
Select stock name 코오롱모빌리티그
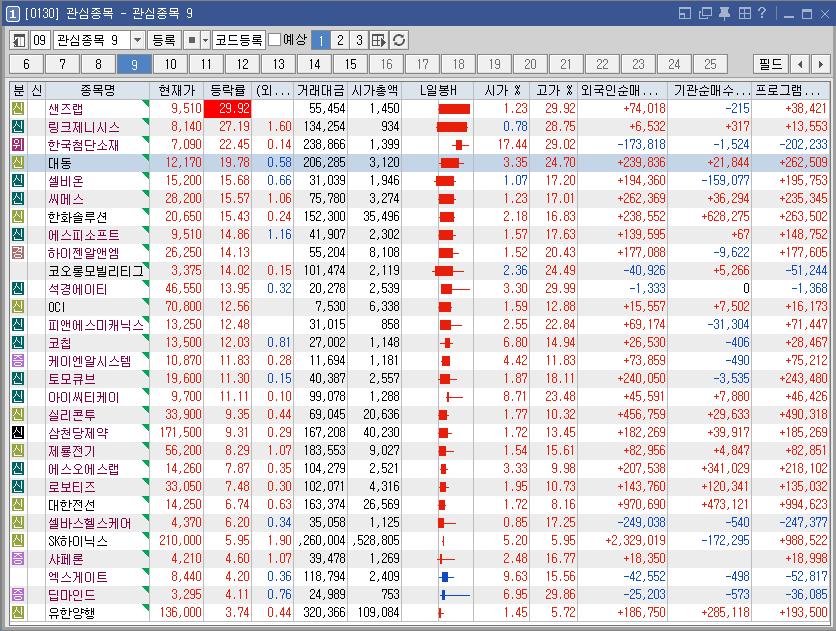pyautogui.click(x=96, y=271)
